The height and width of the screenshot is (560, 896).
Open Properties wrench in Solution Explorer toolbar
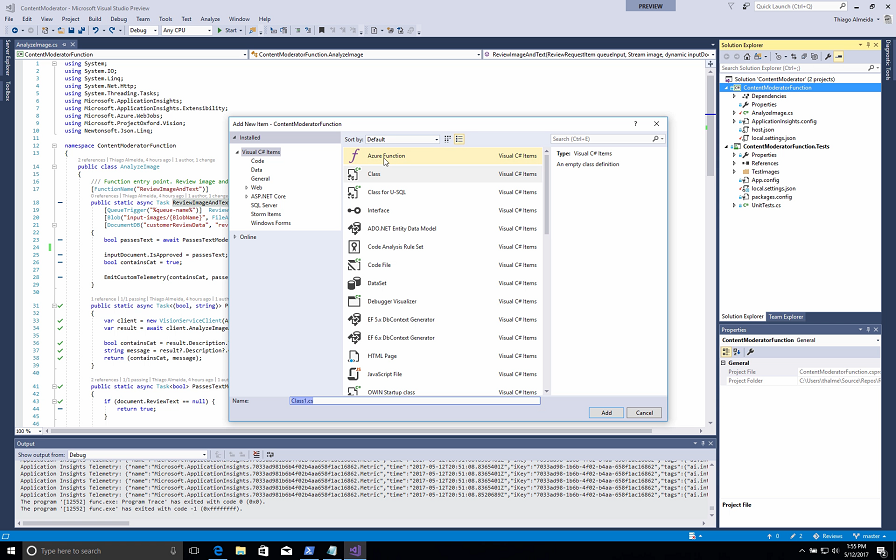827,57
